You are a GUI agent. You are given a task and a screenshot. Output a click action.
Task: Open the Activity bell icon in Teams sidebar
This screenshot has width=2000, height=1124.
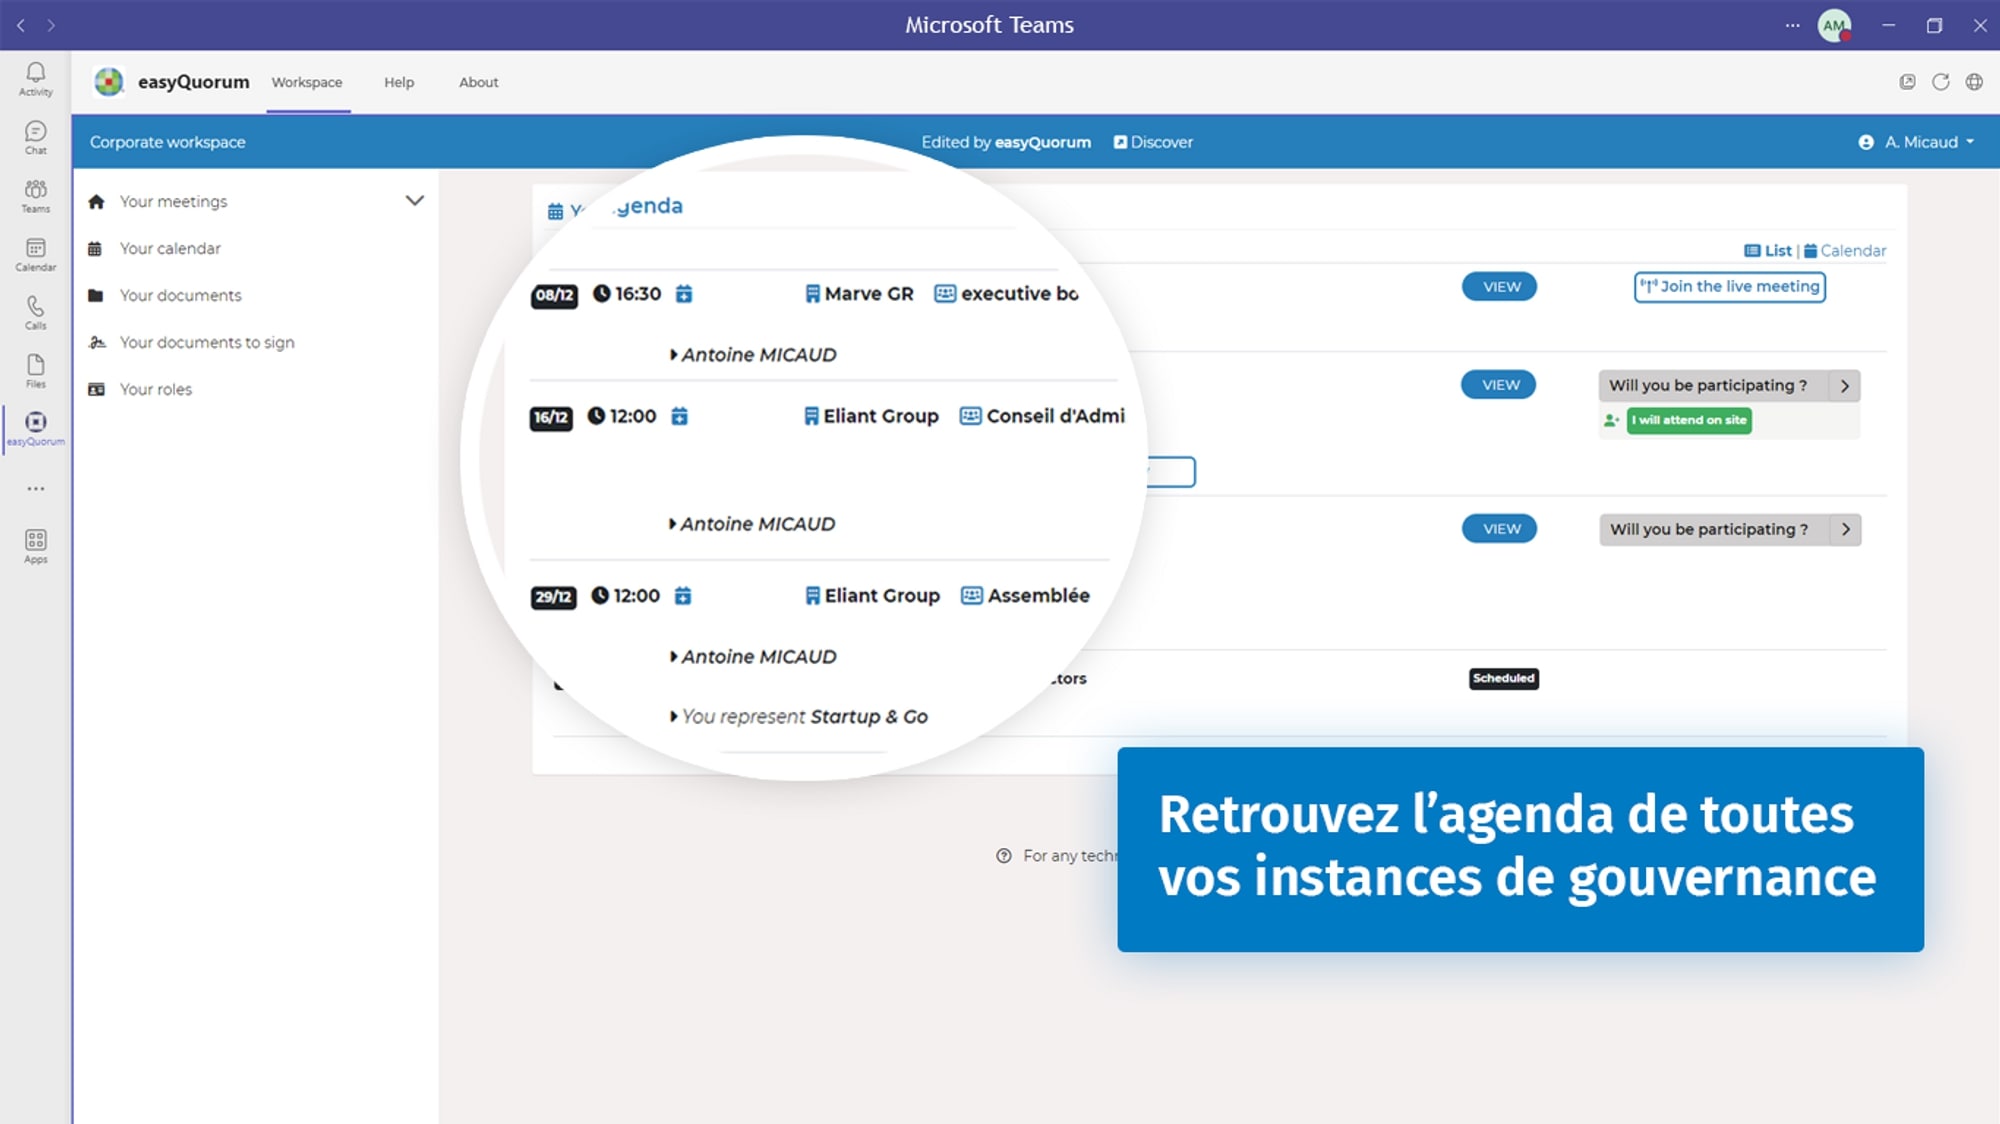click(x=35, y=79)
